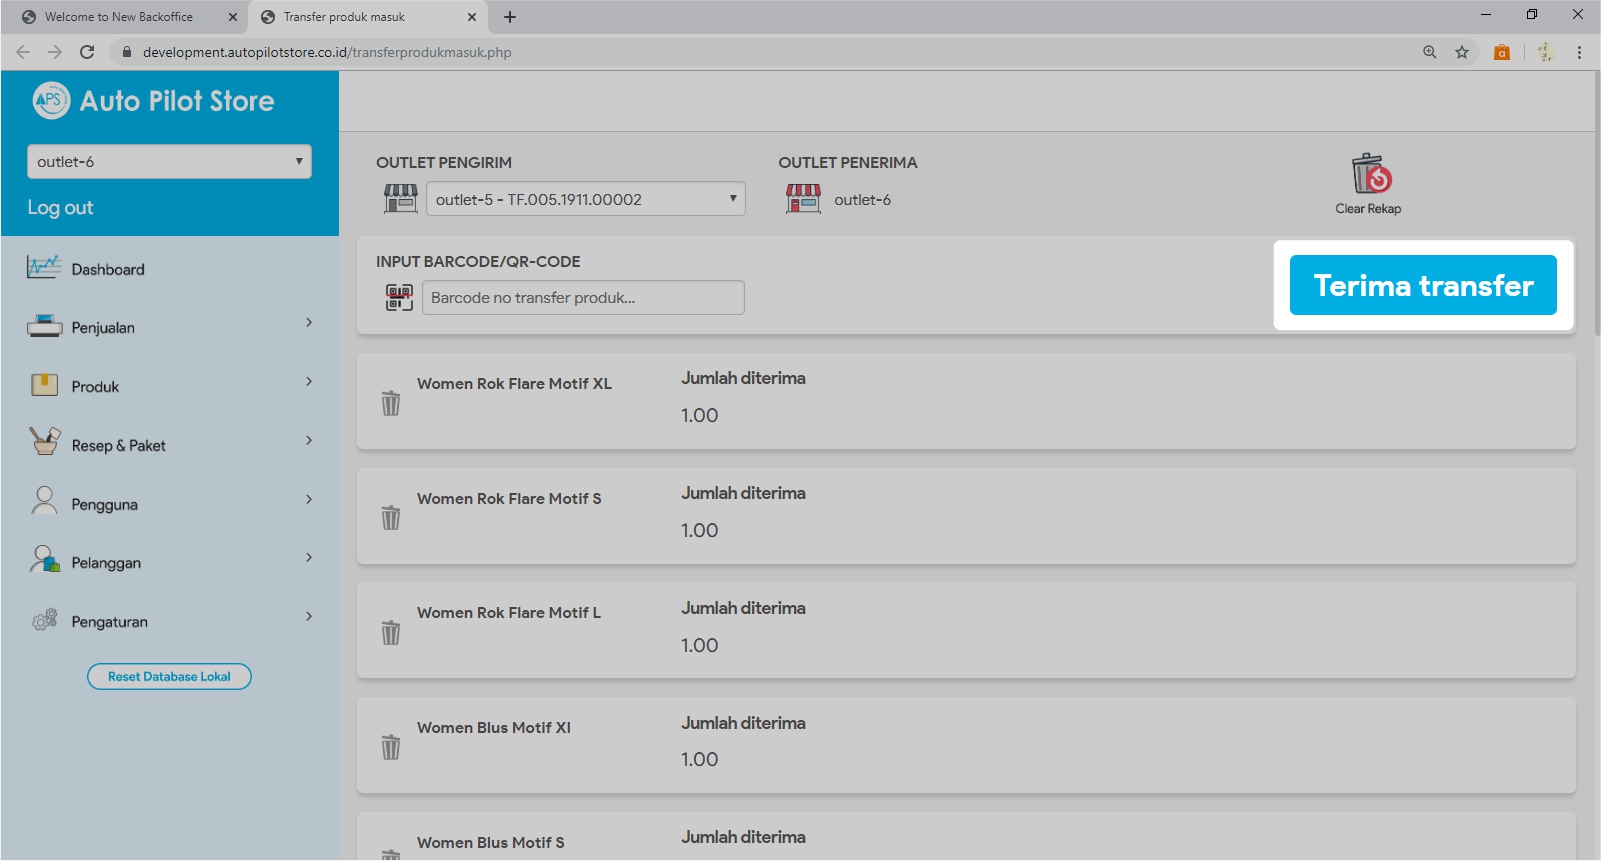Bookmark this page with the star icon

1462,52
